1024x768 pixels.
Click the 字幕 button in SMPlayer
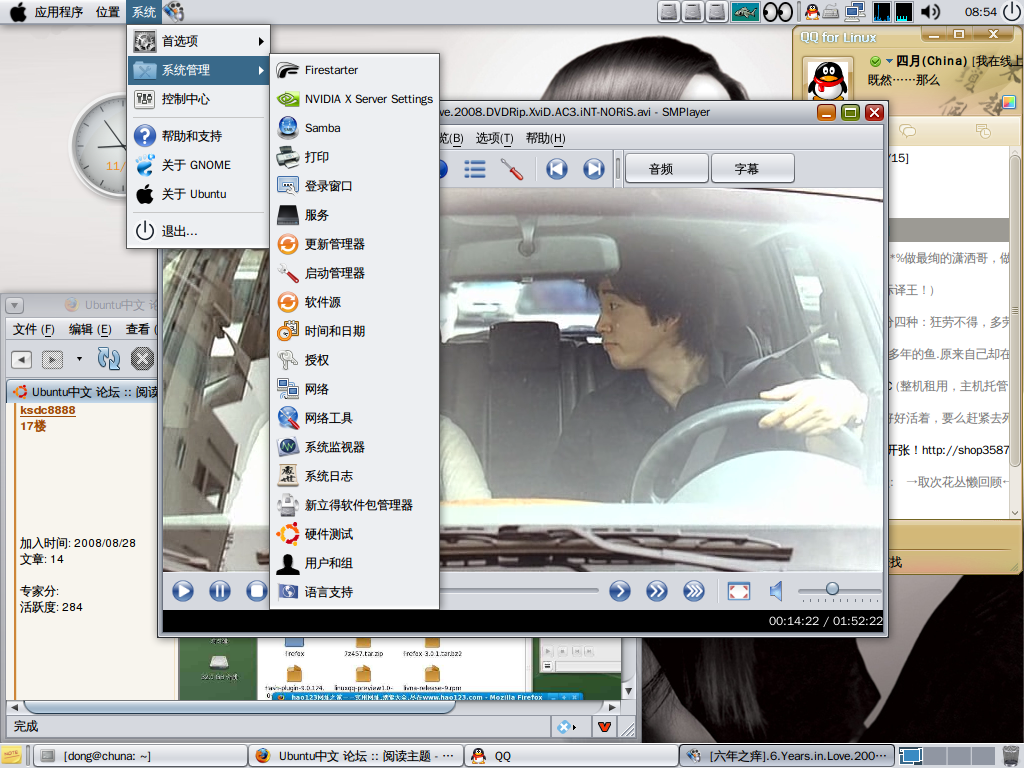tap(752, 169)
